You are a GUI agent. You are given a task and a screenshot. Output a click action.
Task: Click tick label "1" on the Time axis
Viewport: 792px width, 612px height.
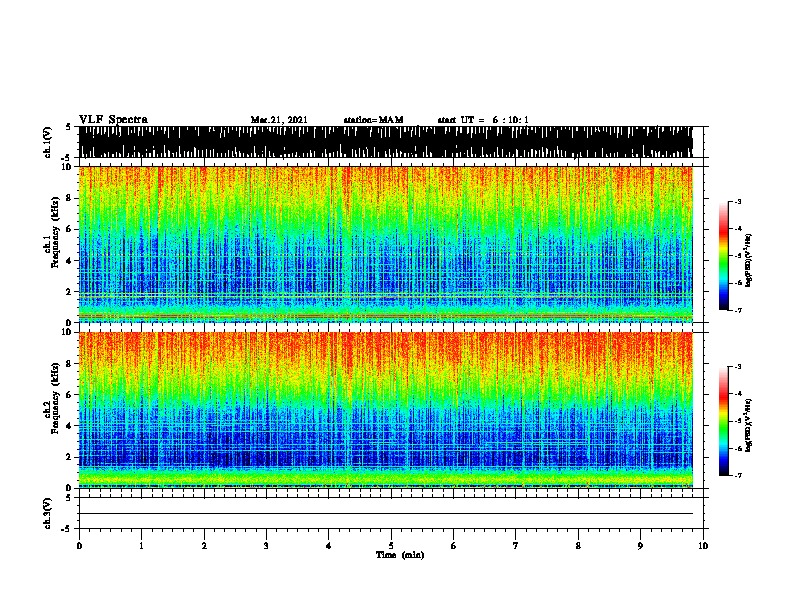tap(141, 545)
